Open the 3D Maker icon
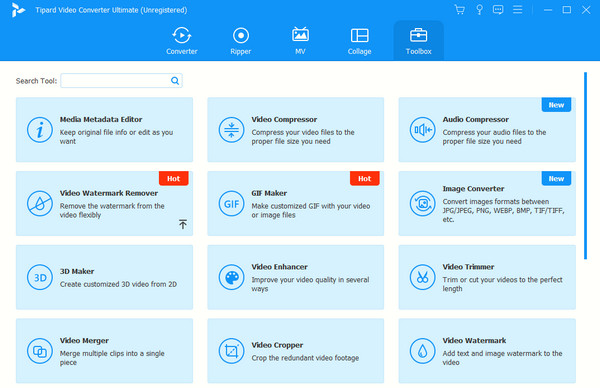 coord(40,277)
